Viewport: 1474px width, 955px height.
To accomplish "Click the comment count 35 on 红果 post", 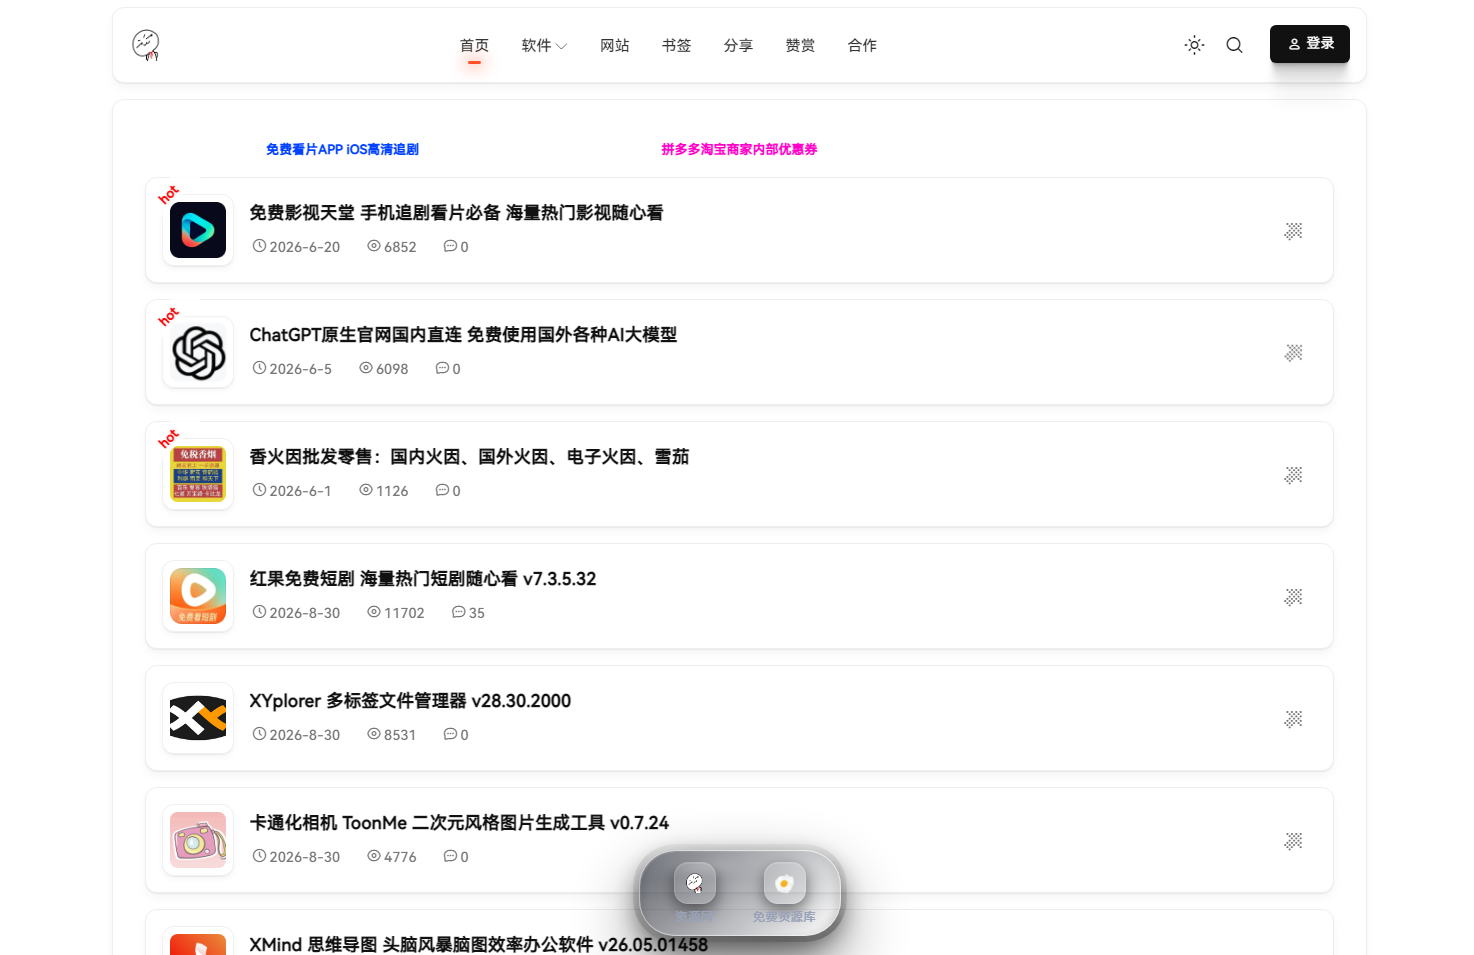I will pos(477,613).
